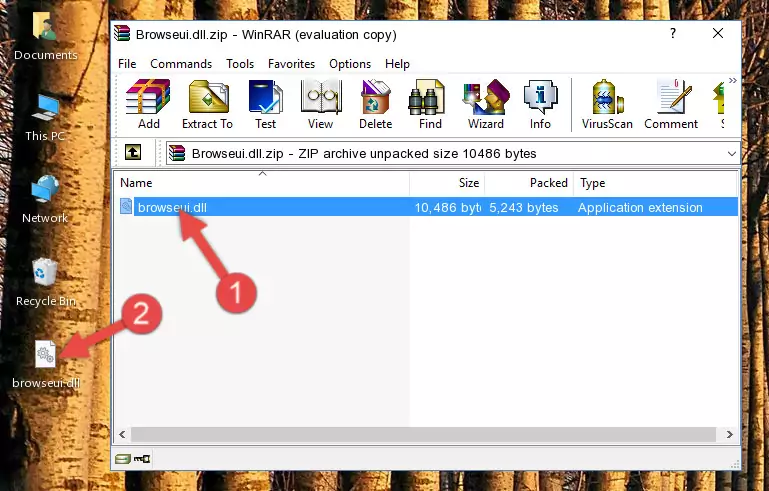Image resolution: width=769 pixels, height=491 pixels.
Task: Start VirusScan on the archive
Action: (x=607, y=104)
